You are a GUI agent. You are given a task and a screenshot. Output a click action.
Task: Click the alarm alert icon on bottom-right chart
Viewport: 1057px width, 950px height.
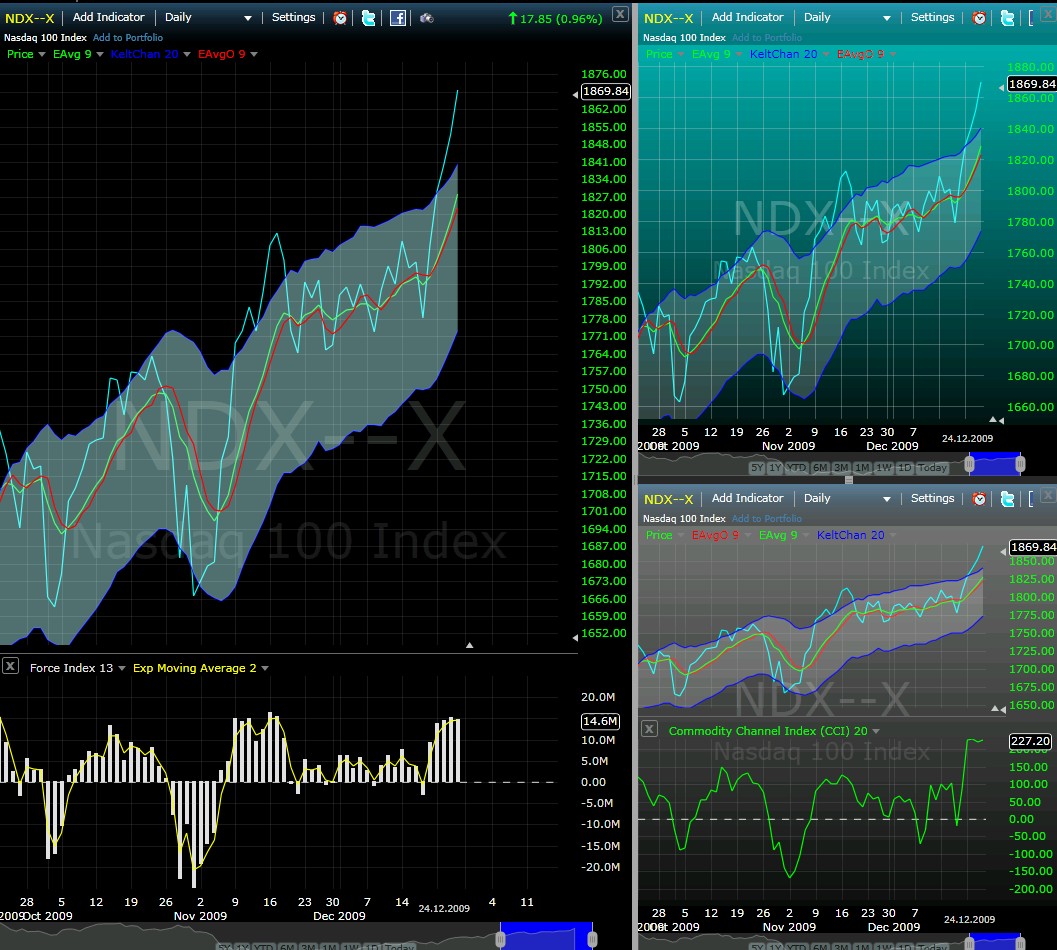(x=979, y=498)
